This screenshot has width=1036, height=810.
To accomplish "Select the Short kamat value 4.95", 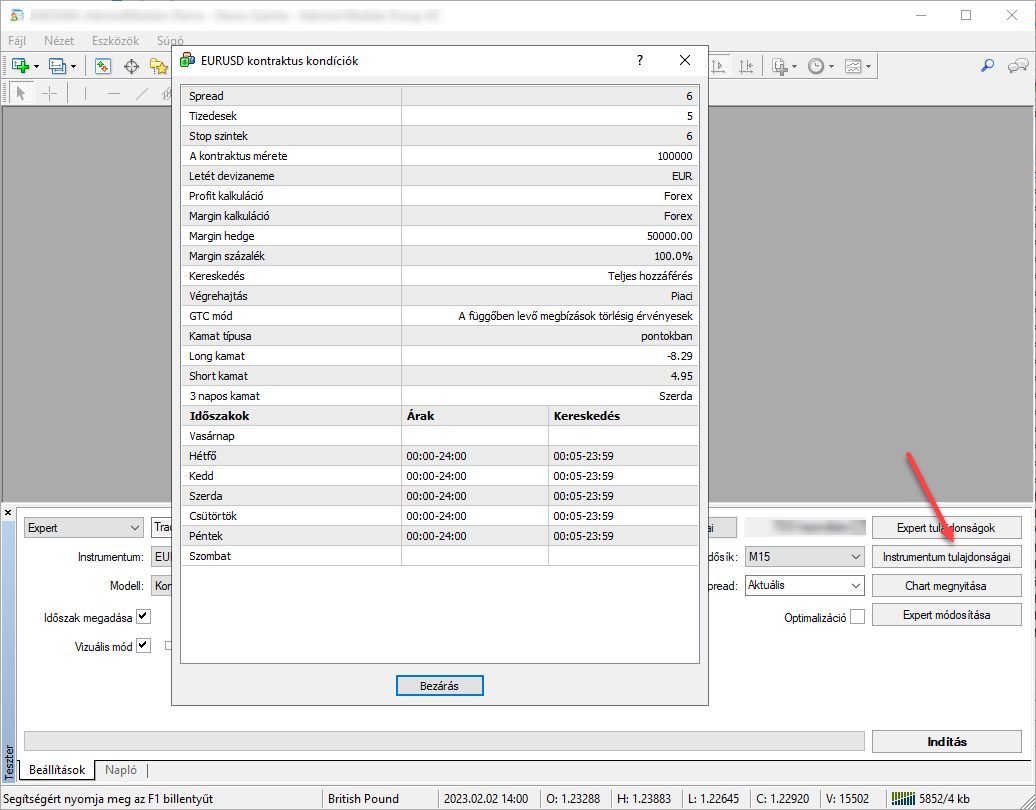I will click(x=681, y=376).
